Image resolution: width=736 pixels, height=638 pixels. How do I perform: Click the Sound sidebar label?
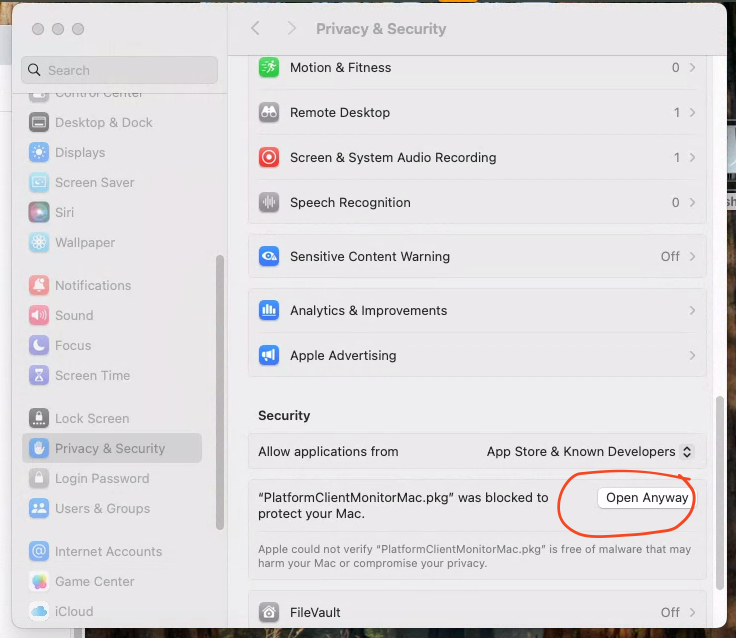(x=74, y=315)
